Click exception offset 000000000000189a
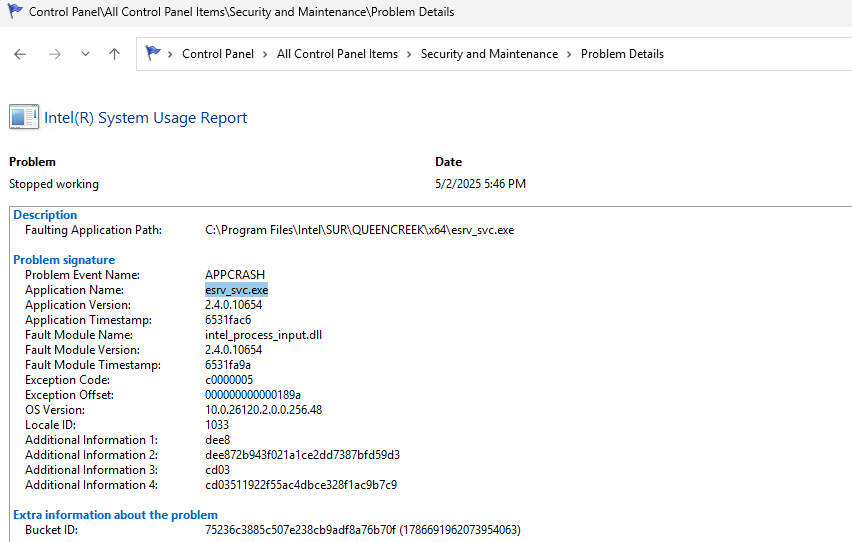 [x=253, y=395]
